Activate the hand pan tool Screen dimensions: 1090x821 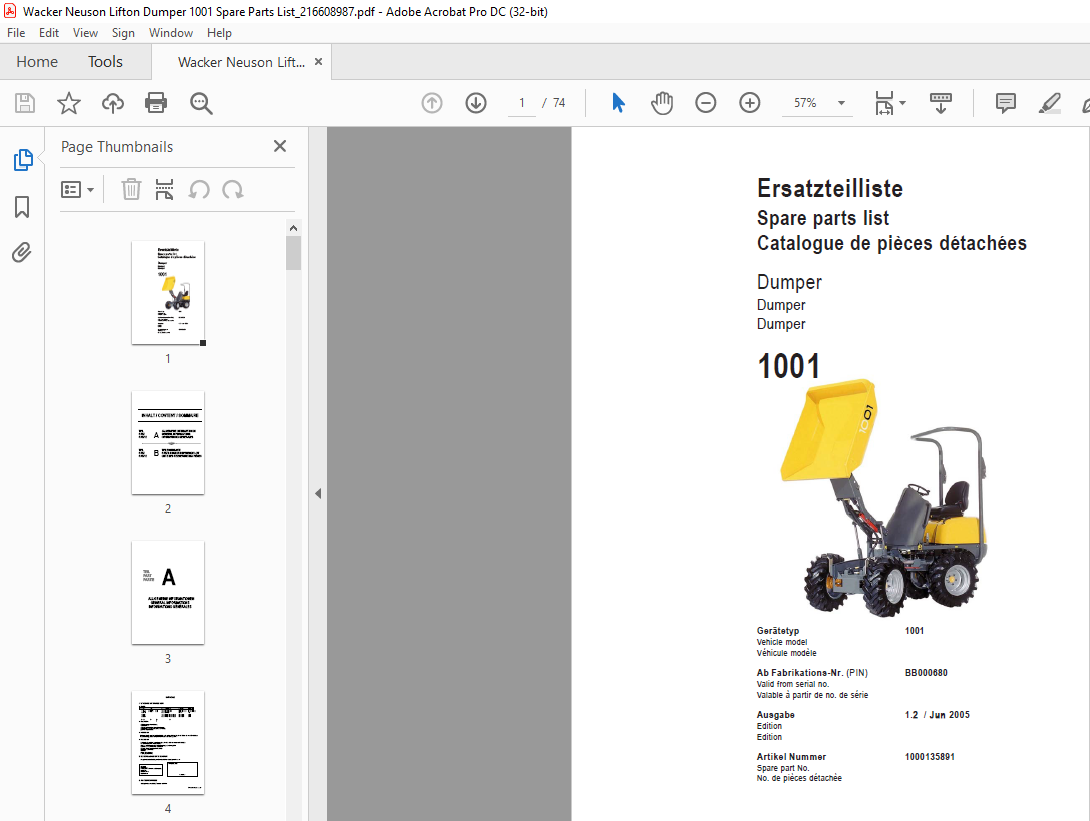point(662,103)
